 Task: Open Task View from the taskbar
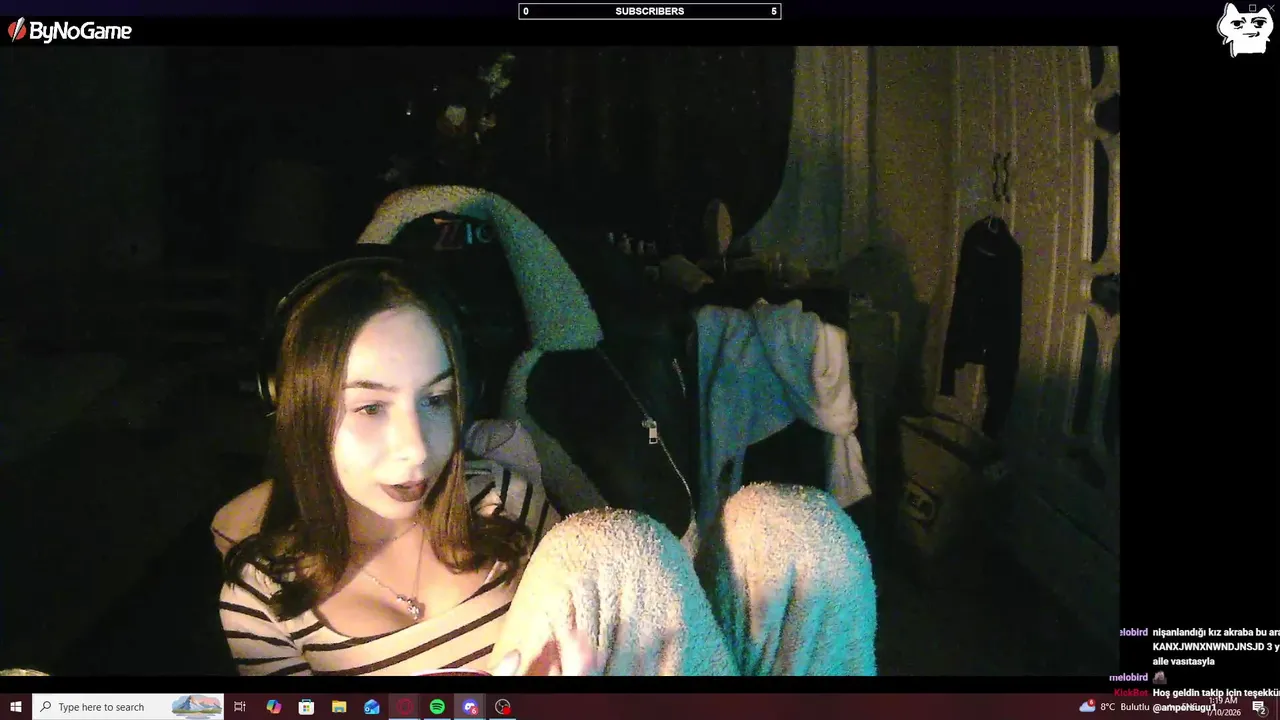pos(240,707)
